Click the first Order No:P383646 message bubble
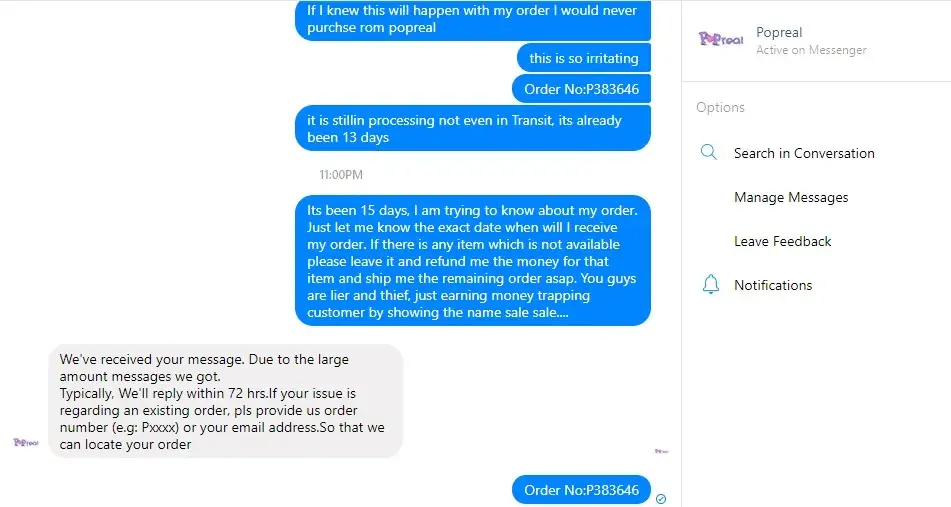Screen dimensions: 951x507 coord(581,89)
